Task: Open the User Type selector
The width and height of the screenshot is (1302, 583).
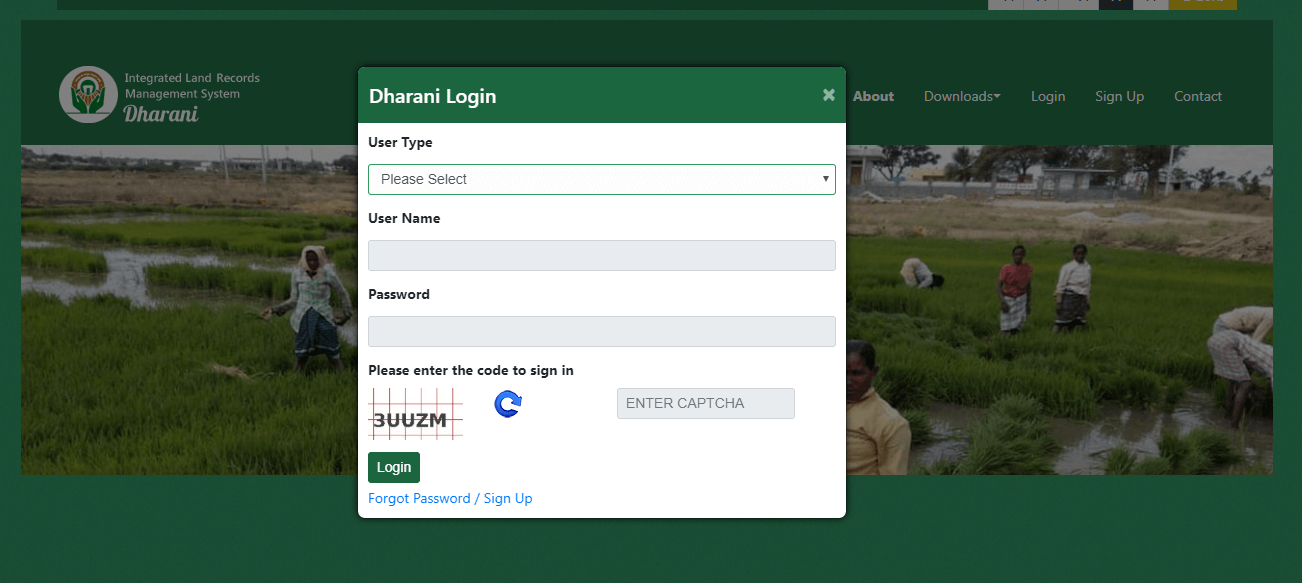Action: click(x=602, y=179)
